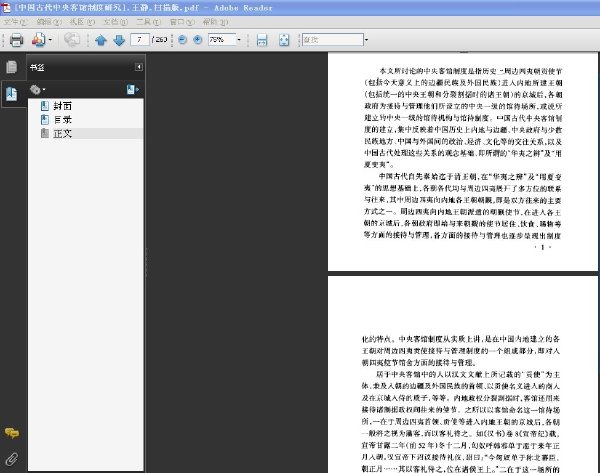
Task: Select the 封面 bookmark
Action: point(63,106)
